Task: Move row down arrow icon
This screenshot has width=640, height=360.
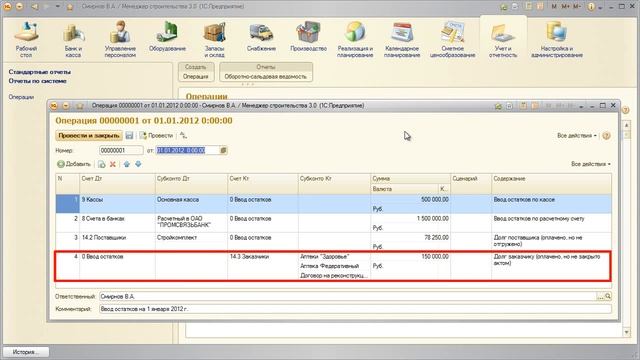Action: point(138,164)
